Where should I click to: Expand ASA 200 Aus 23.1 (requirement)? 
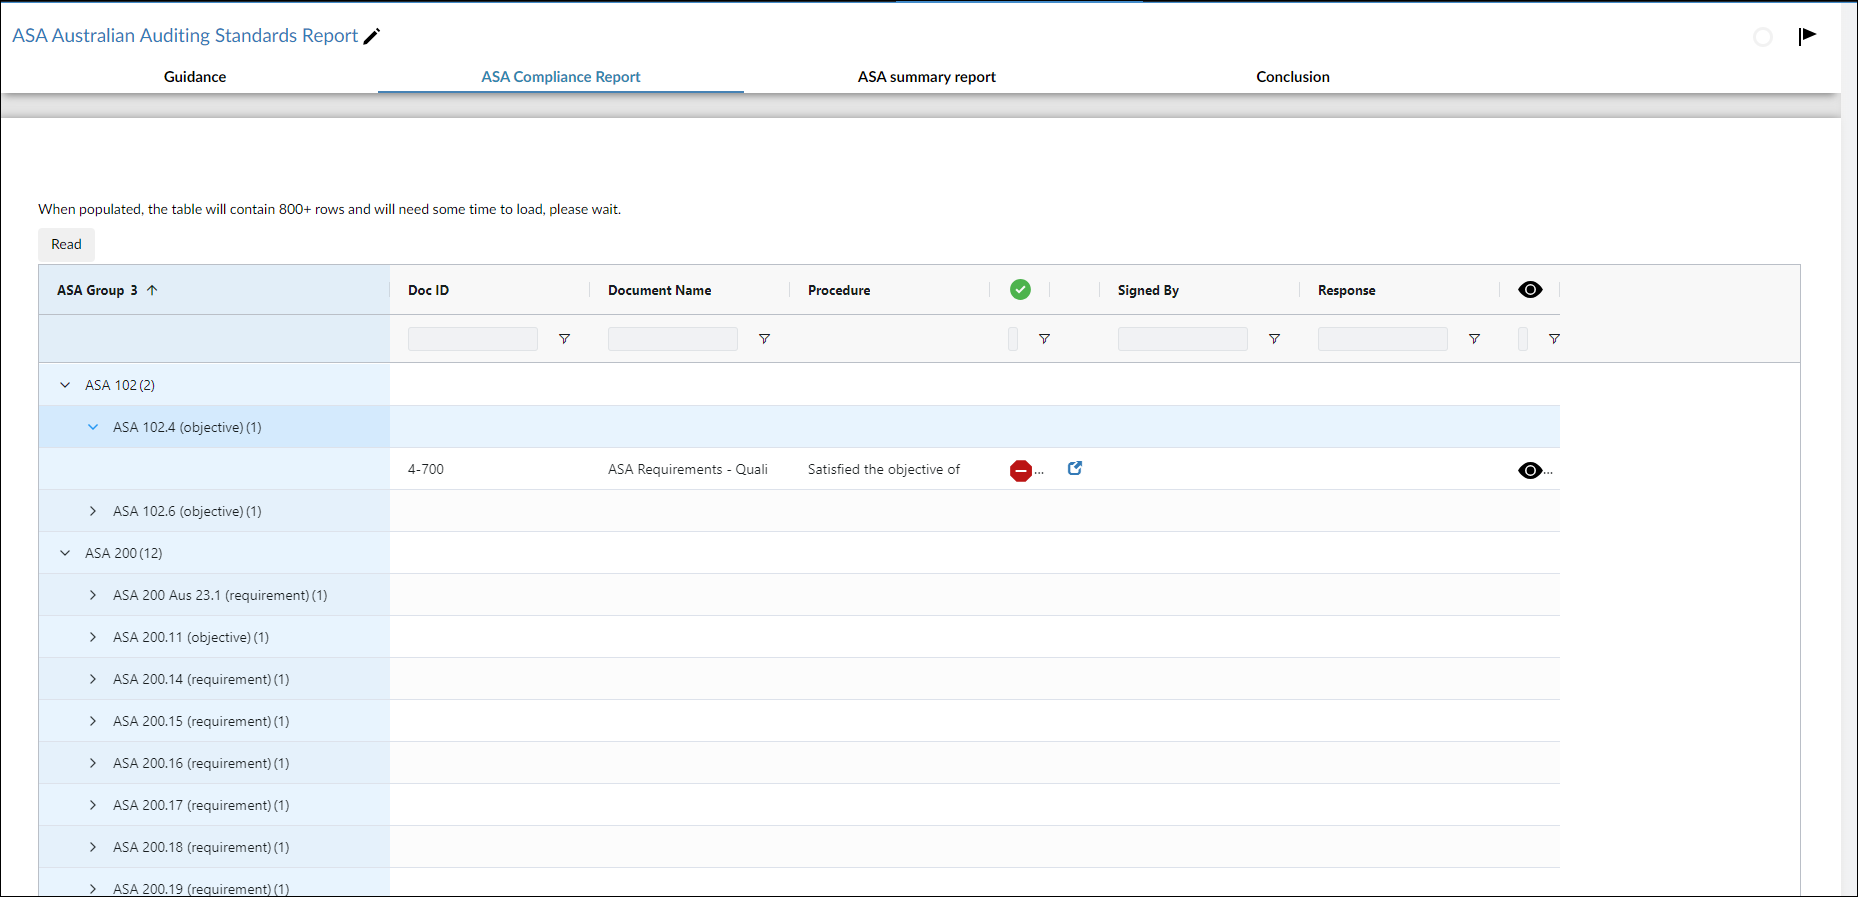pos(93,595)
